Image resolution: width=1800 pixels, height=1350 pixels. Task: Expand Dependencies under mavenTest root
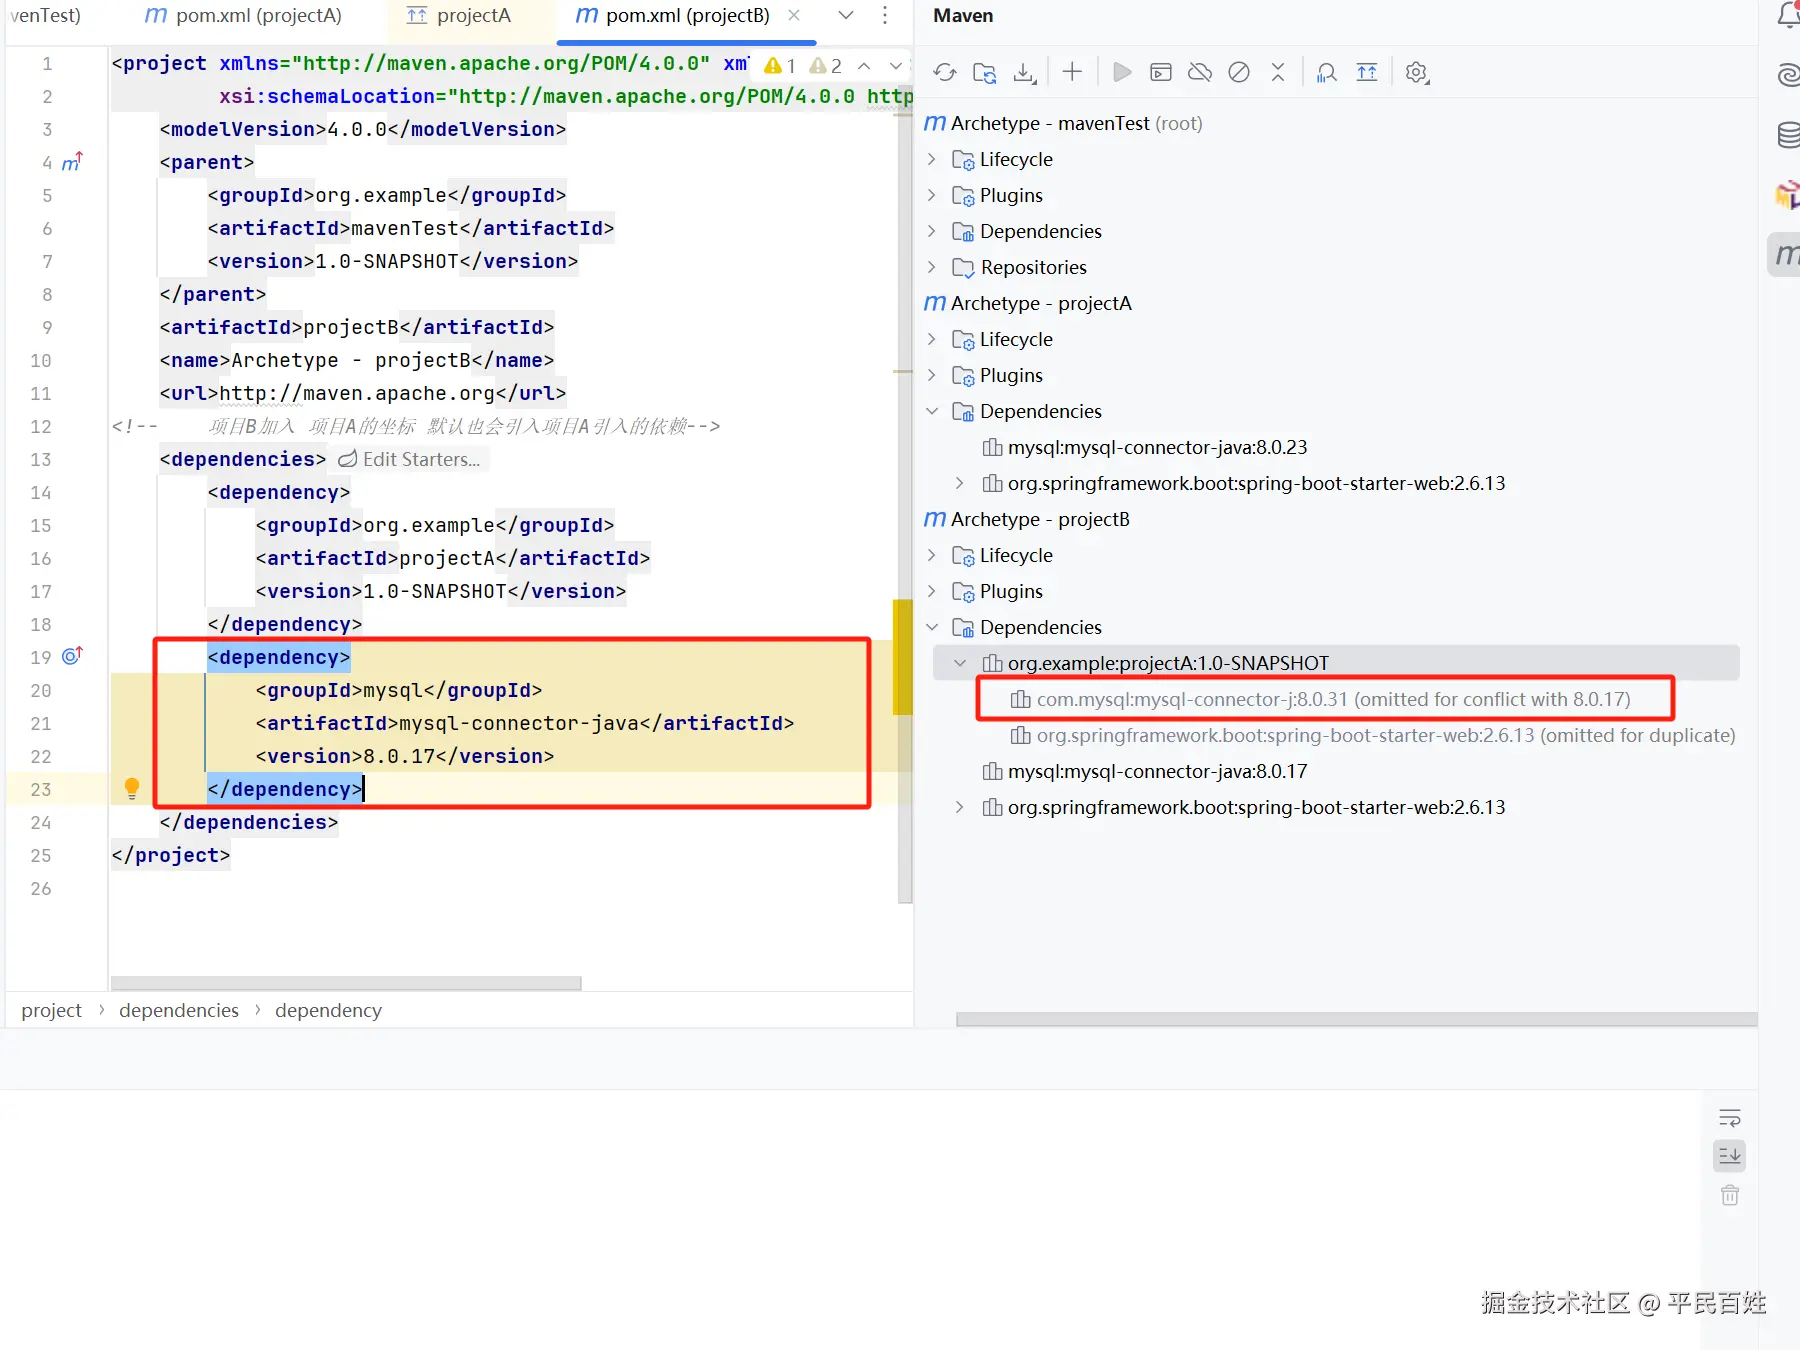(x=932, y=231)
